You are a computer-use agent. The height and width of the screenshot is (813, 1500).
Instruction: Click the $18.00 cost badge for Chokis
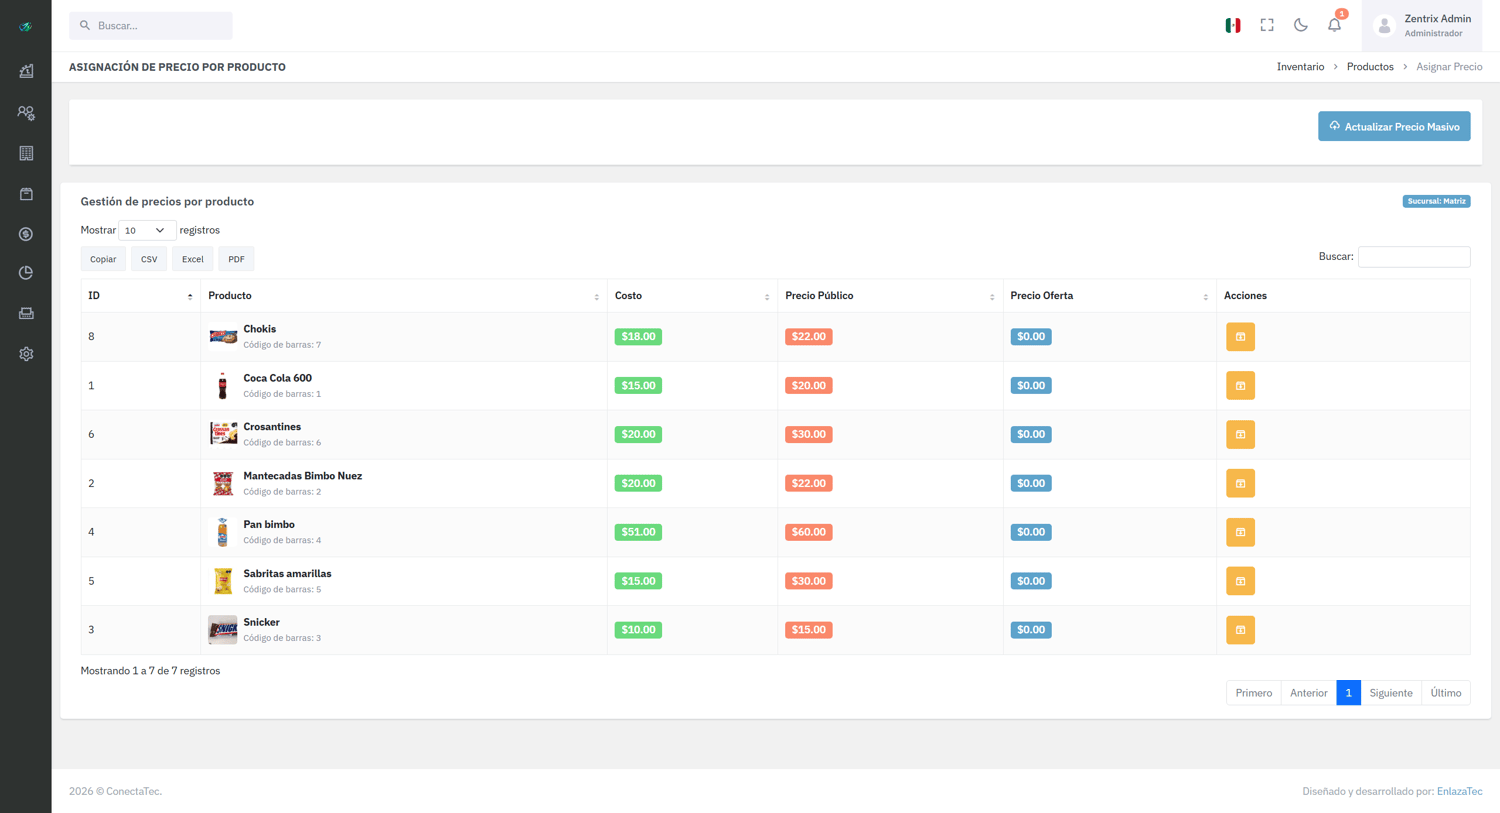(x=638, y=337)
